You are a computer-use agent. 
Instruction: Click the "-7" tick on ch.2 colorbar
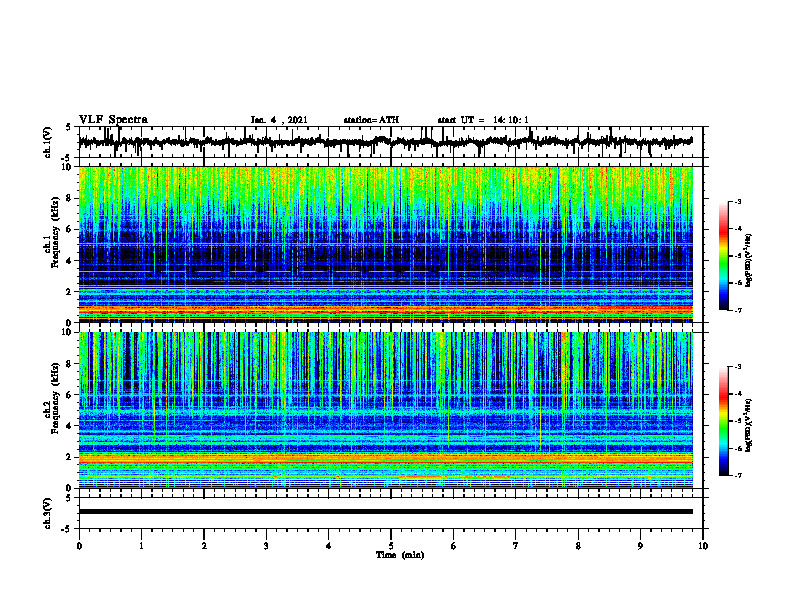[x=737, y=475]
